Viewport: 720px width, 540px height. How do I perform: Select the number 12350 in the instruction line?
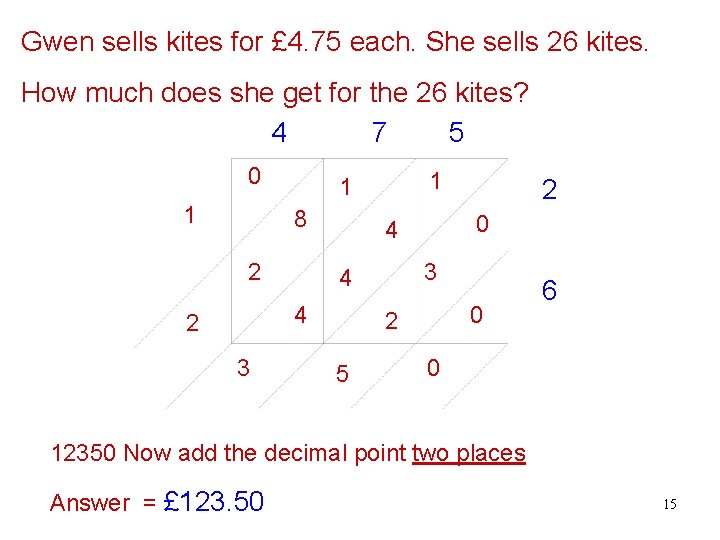pos(83,453)
